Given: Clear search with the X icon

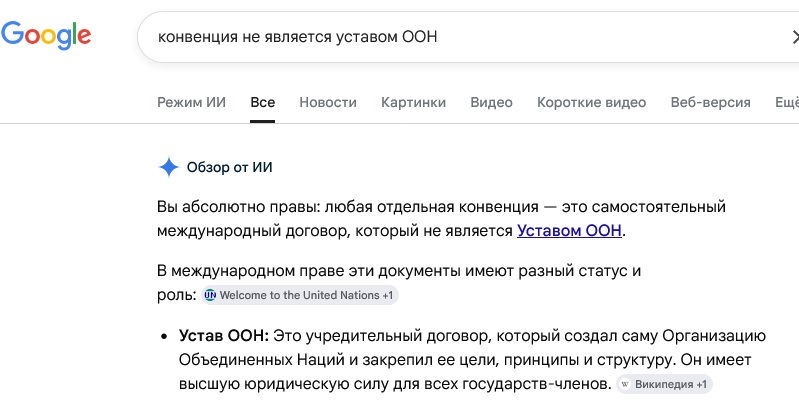Looking at the screenshot, I should pos(794,37).
